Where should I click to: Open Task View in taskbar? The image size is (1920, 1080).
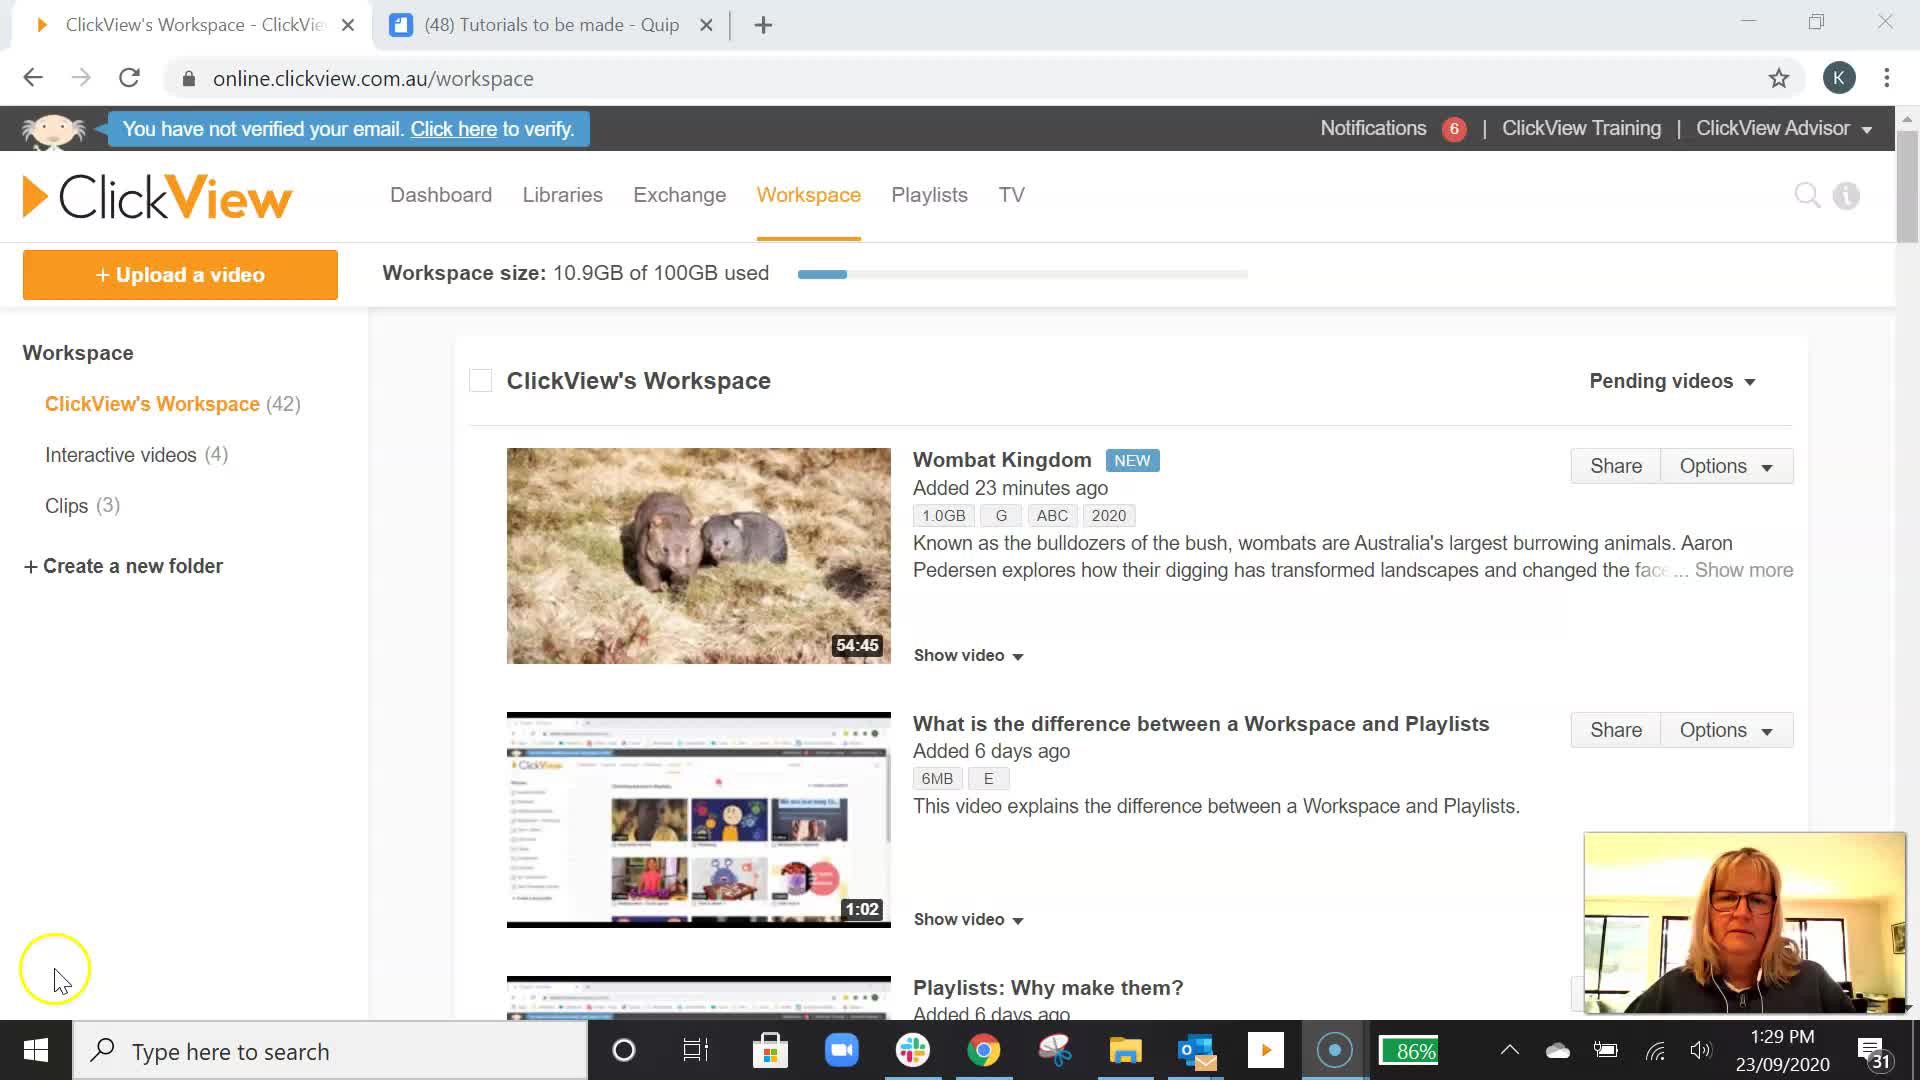(x=695, y=1051)
